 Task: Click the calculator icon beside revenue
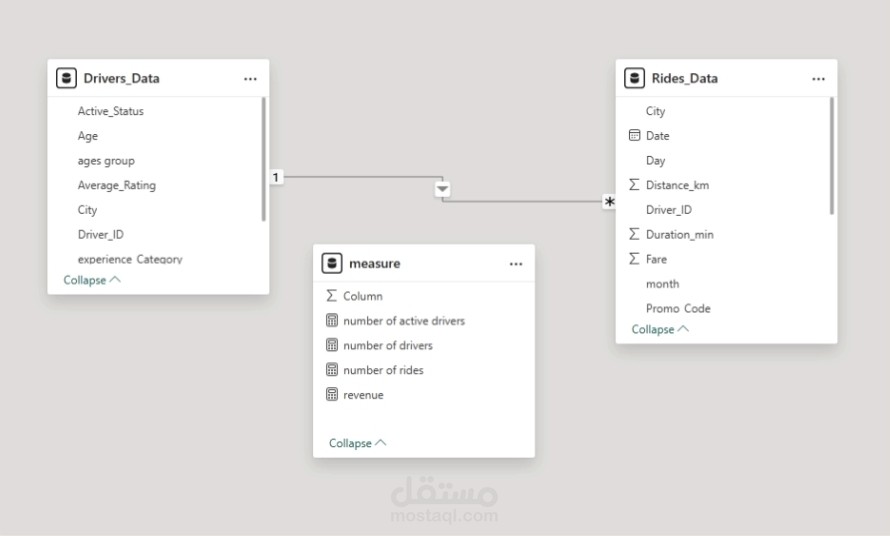(x=332, y=395)
